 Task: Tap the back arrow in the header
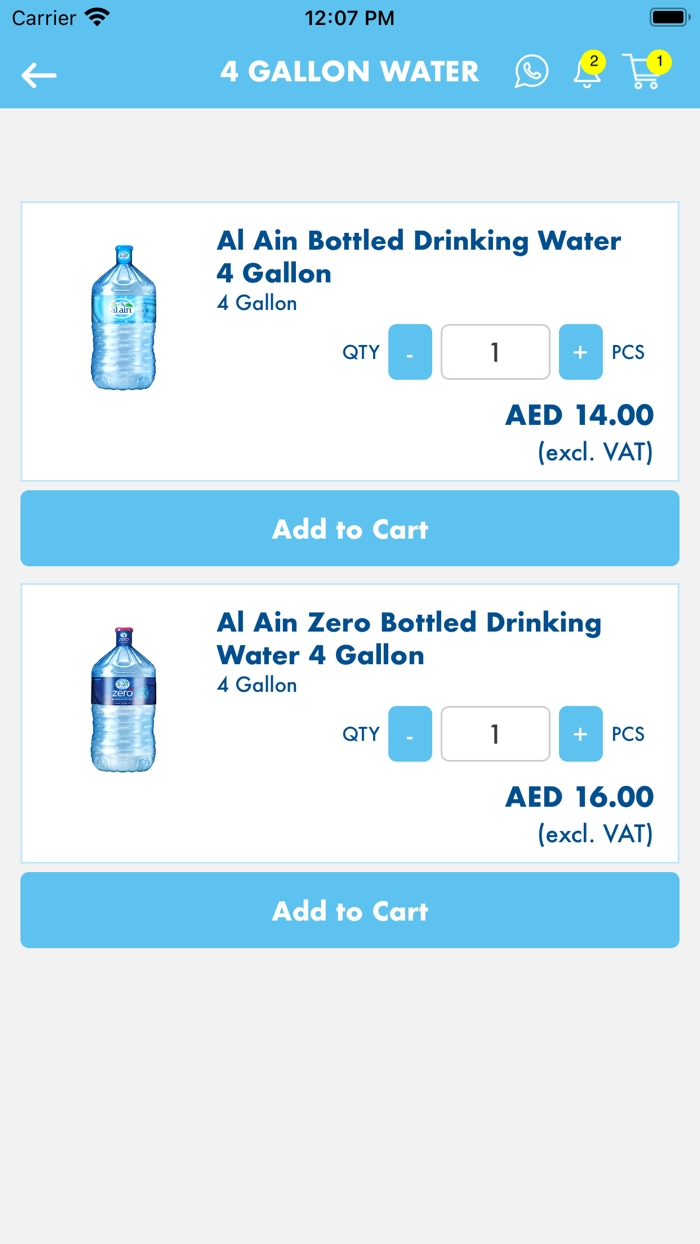coord(38,74)
